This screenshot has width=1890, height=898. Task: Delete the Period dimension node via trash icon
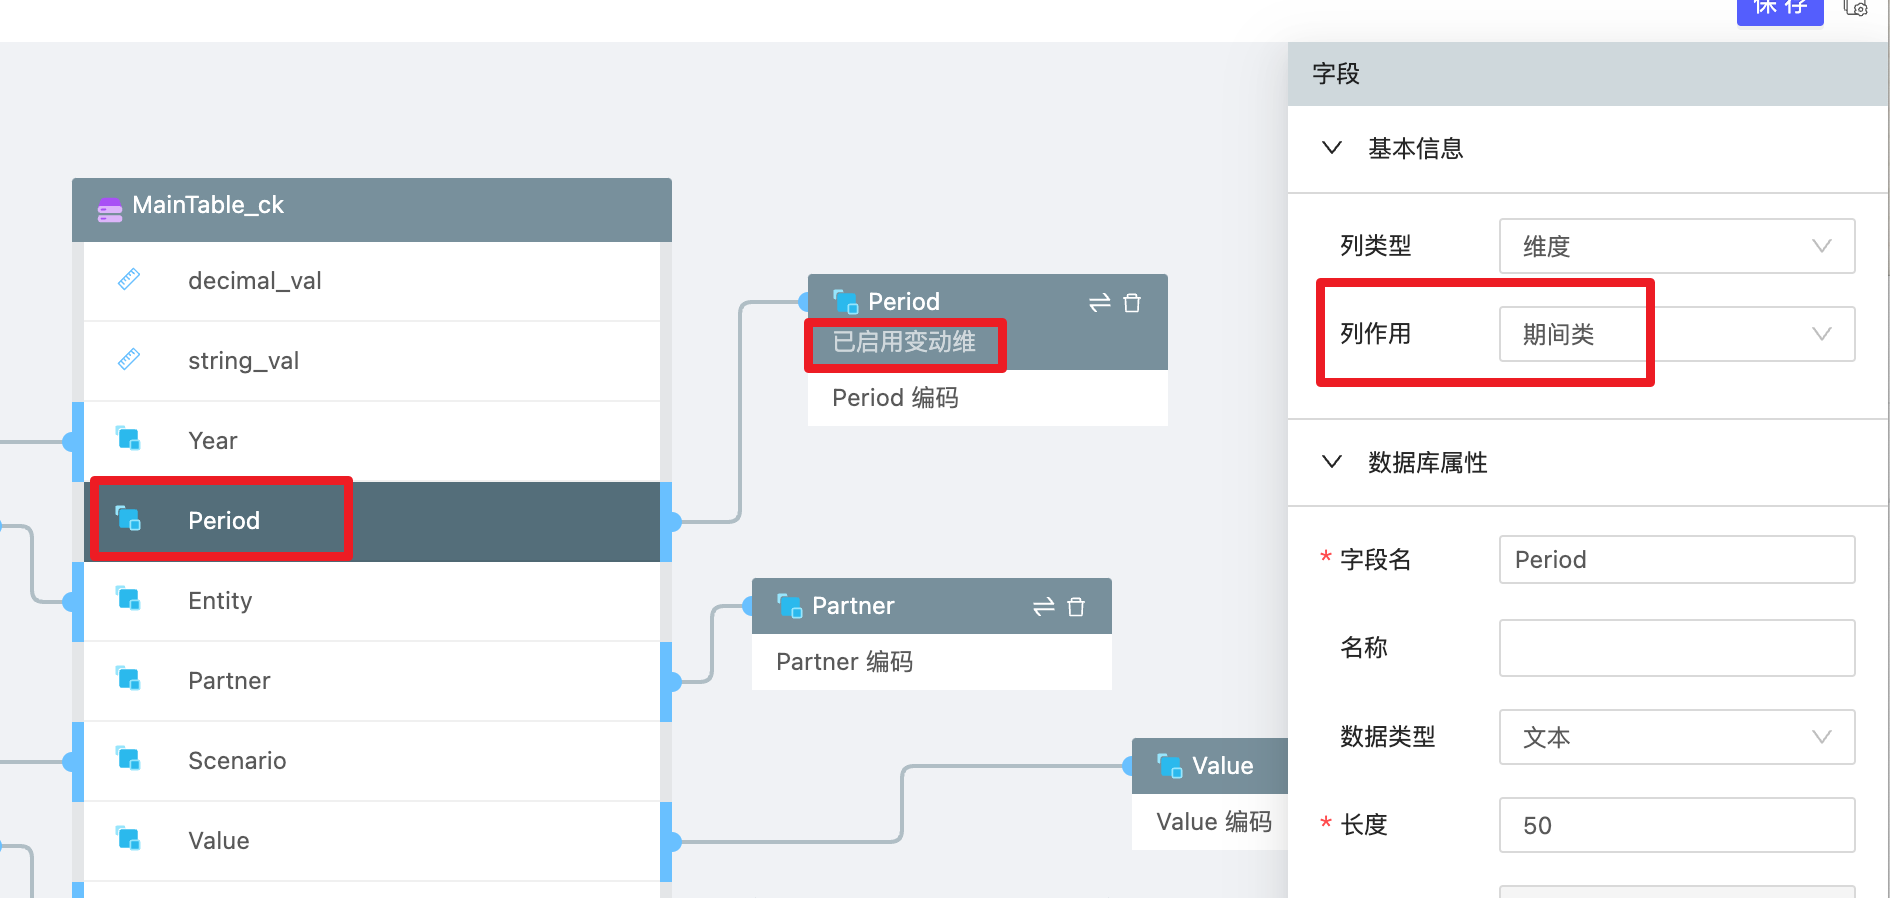[1132, 303]
